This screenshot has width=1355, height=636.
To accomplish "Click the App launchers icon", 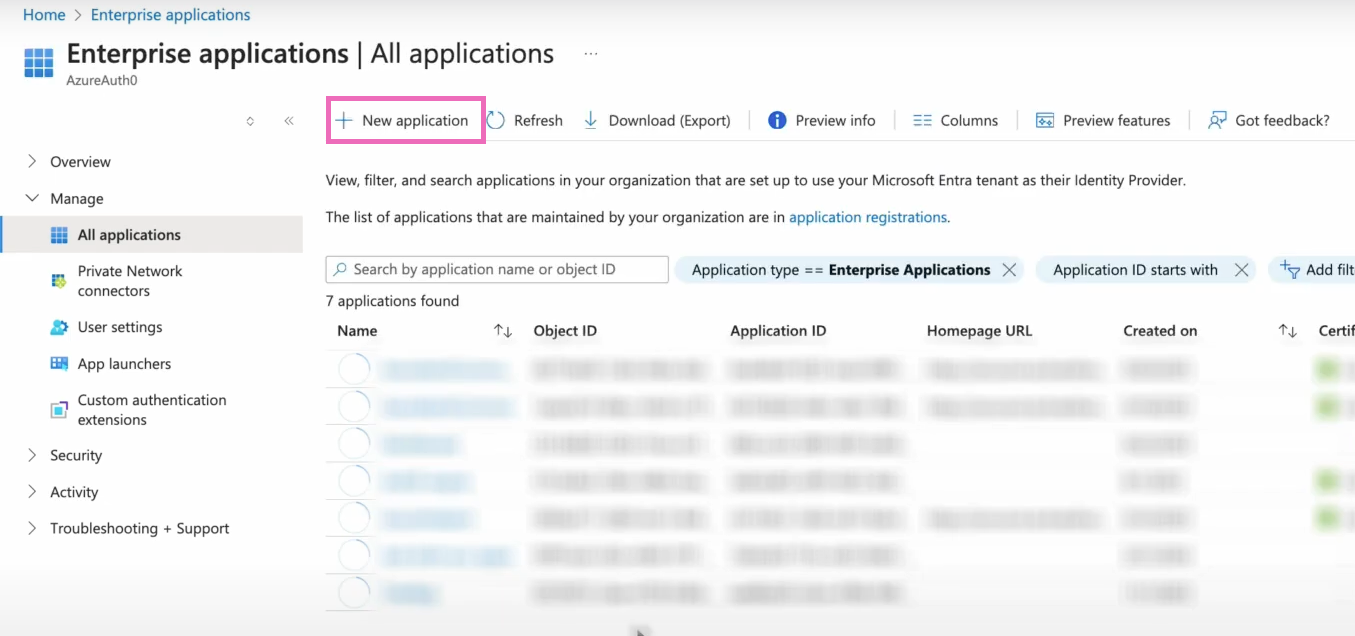I will pyautogui.click(x=59, y=364).
